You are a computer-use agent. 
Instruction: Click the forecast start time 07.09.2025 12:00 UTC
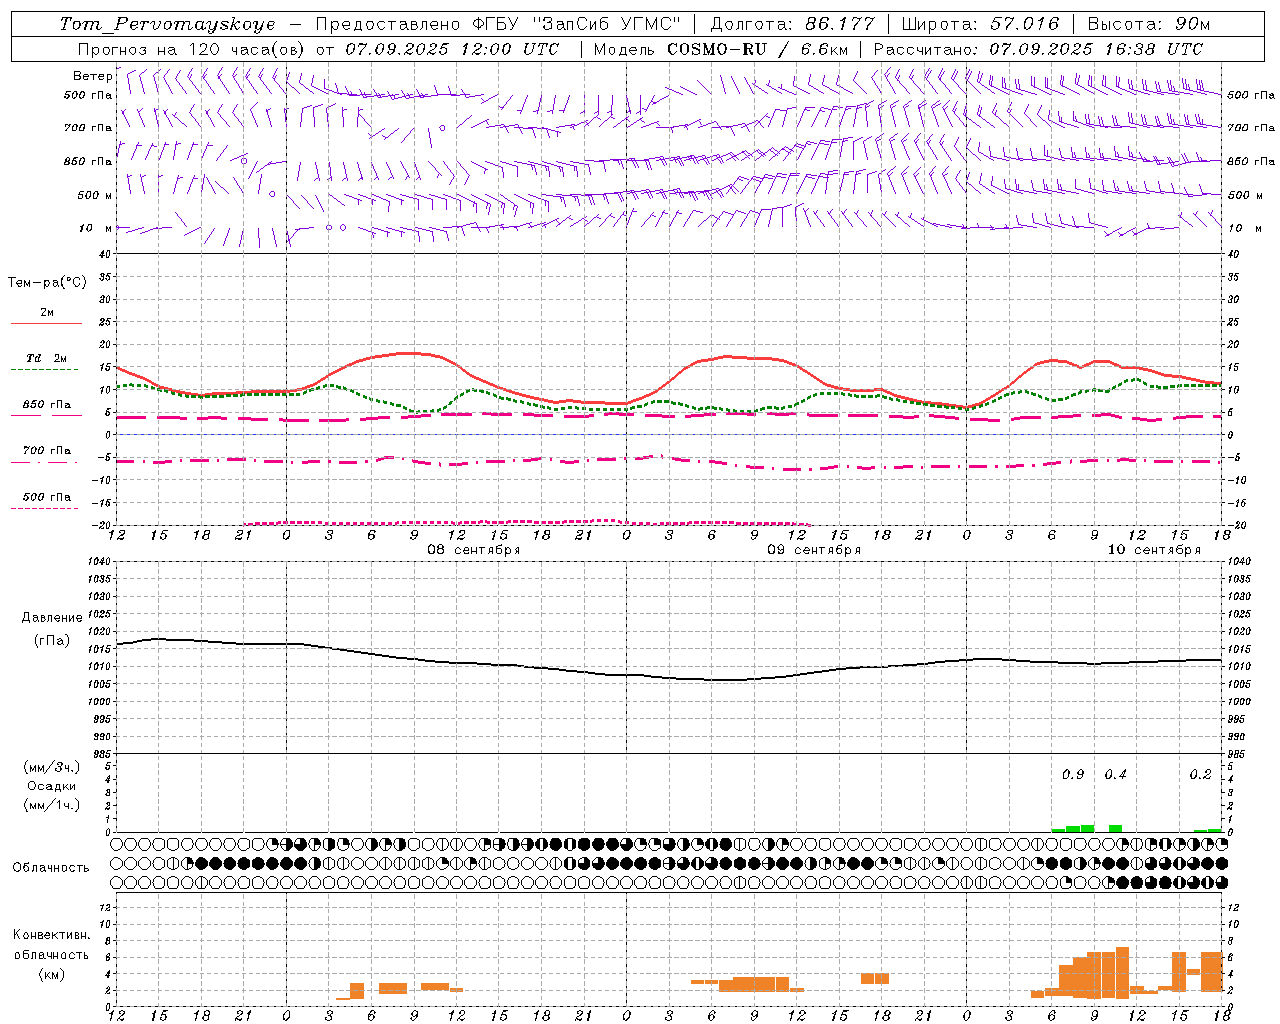(x=452, y=48)
